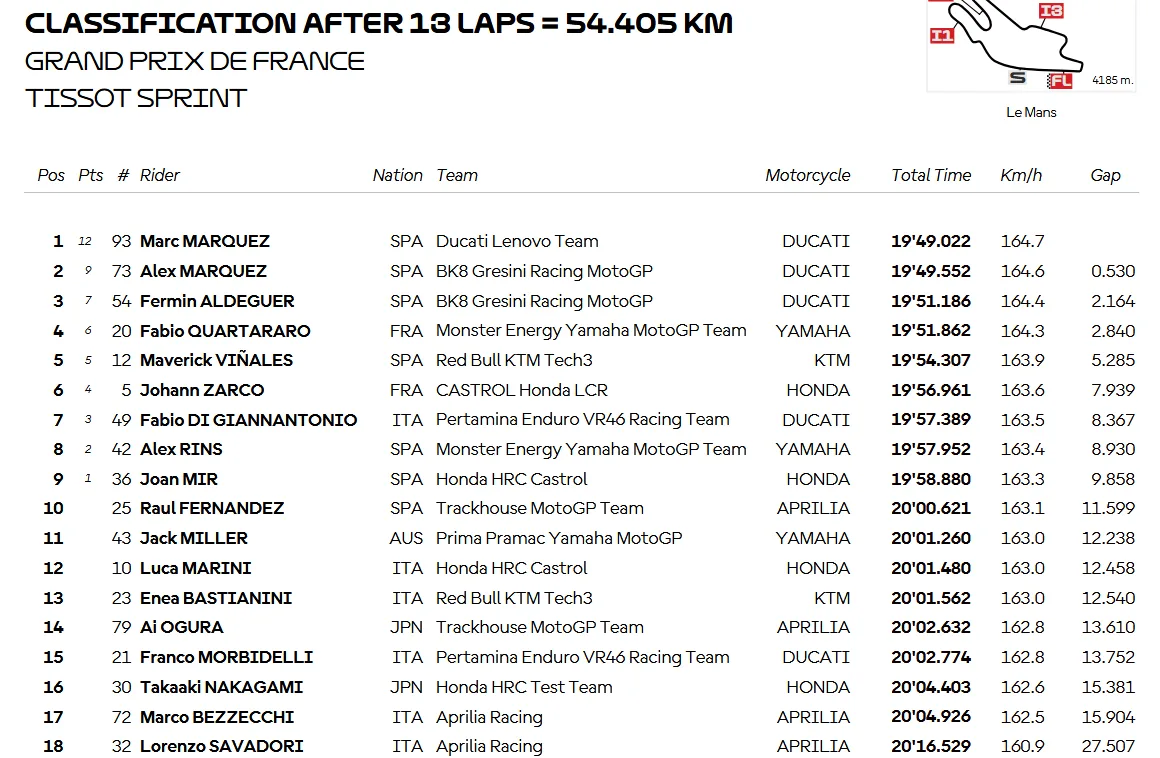Click the I1 sector marker on track map
Screen dimensions: 1160x758
point(941,35)
